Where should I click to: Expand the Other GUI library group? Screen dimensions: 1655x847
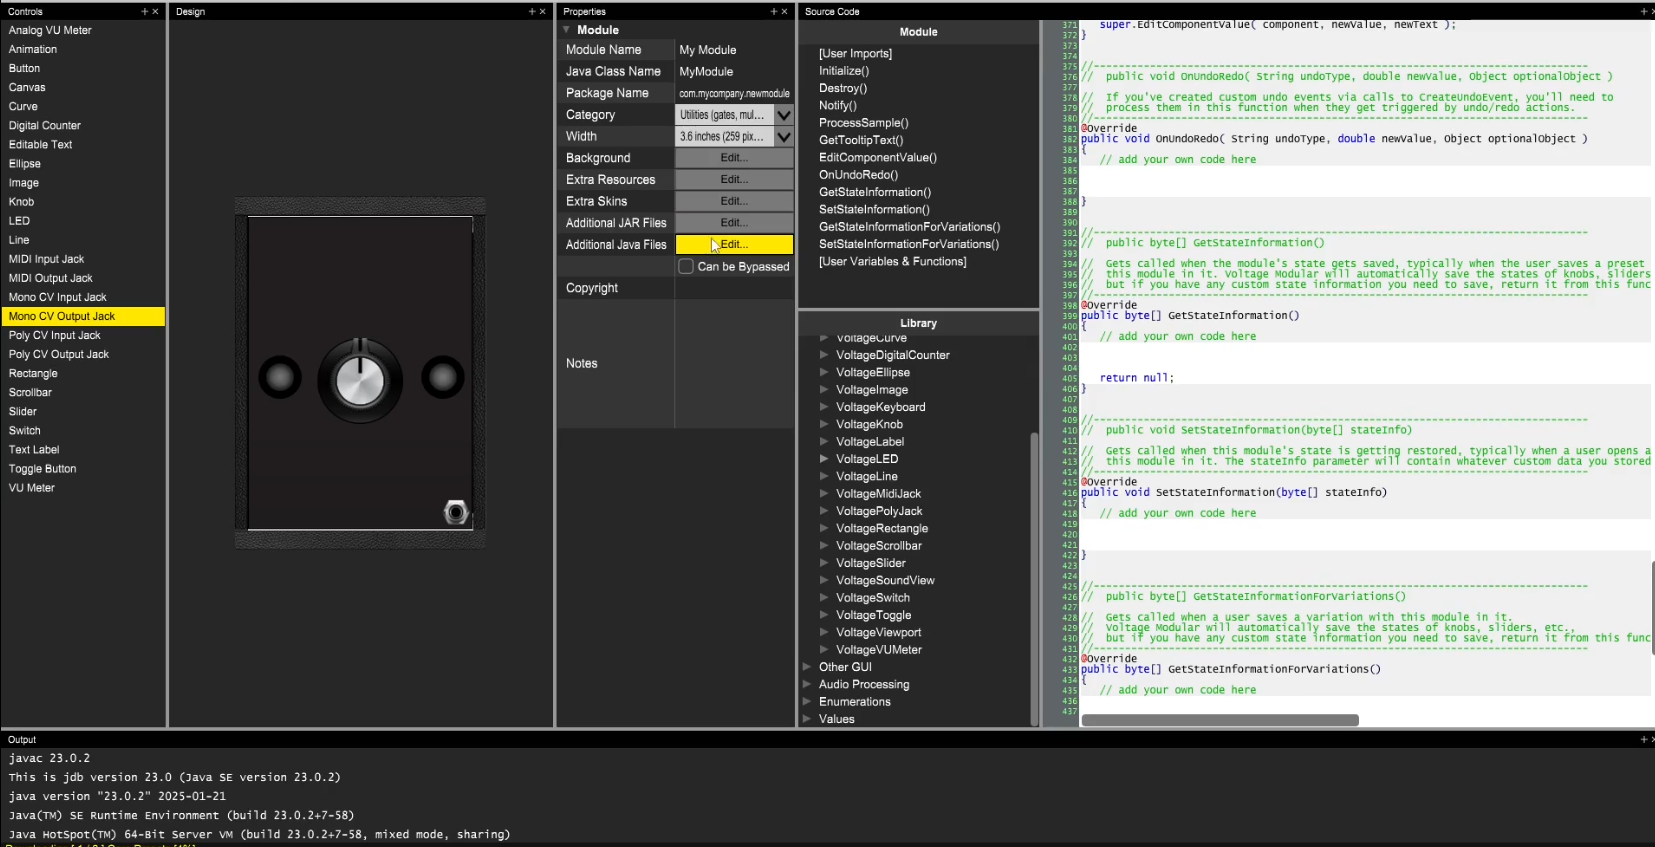(x=807, y=667)
